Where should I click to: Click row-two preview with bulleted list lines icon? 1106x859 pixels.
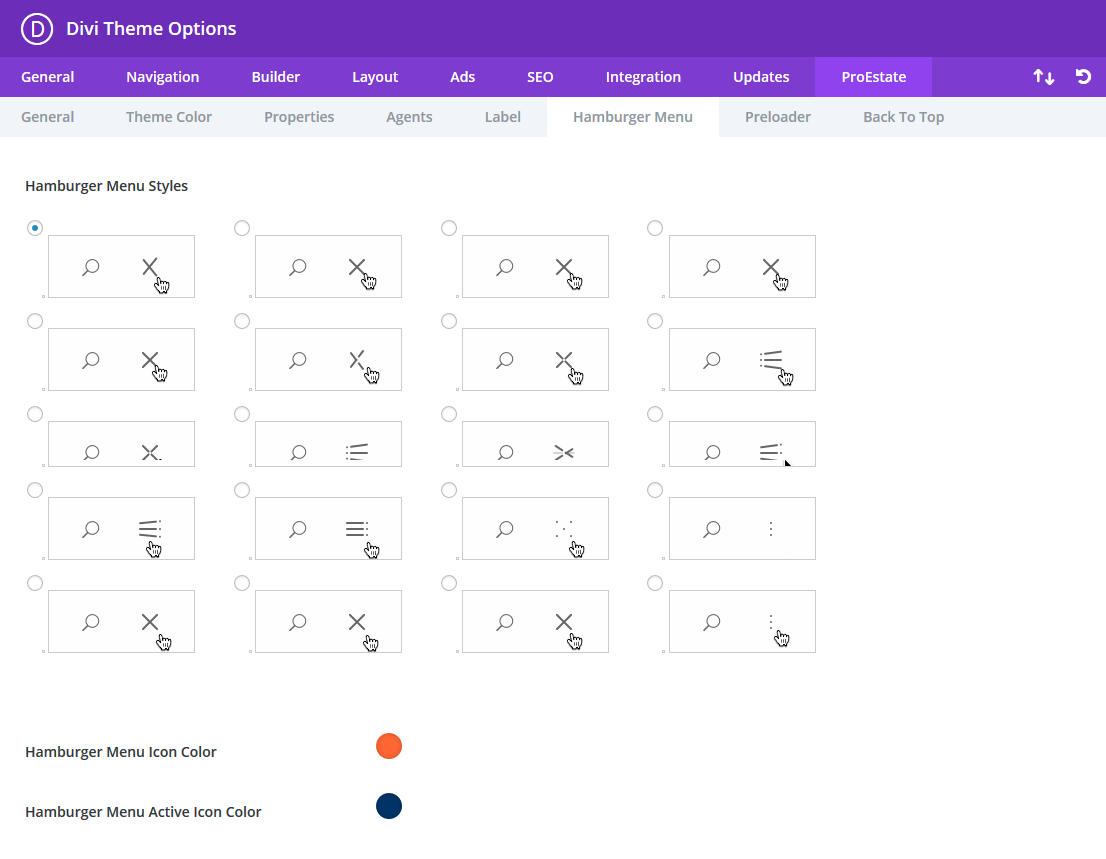pyautogui.click(x=742, y=360)
